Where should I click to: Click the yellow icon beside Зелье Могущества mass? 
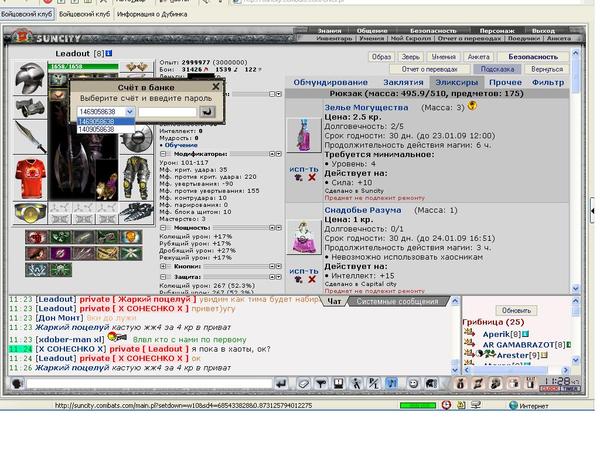[473, 106]
